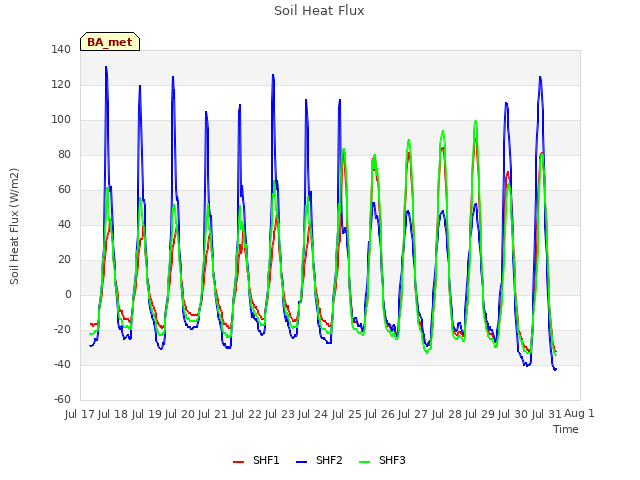Click the Soil Heat Flux (W/m2) axis title
640x480 pixels.
[x=14, y=226]
